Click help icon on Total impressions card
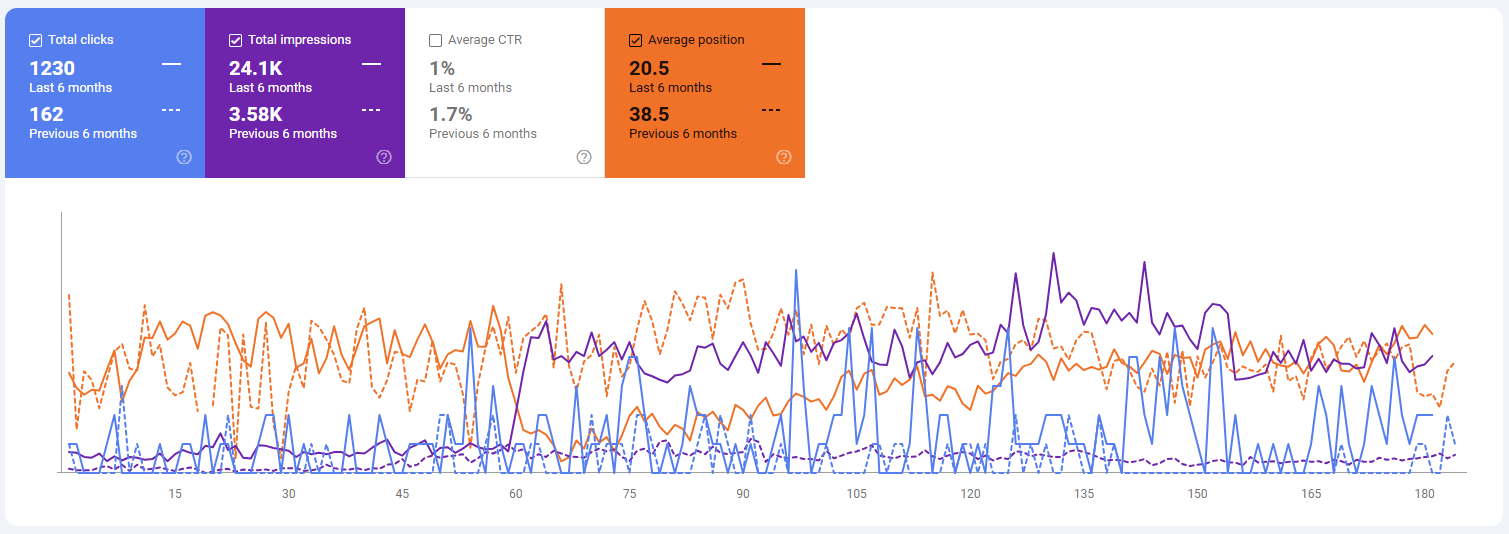 click(x=384, y=157)
